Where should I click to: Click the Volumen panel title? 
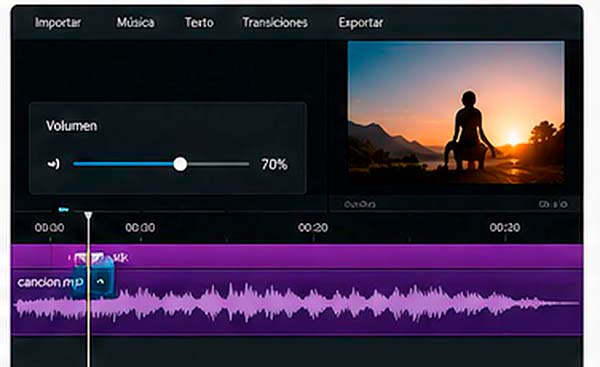pos(72,126)
